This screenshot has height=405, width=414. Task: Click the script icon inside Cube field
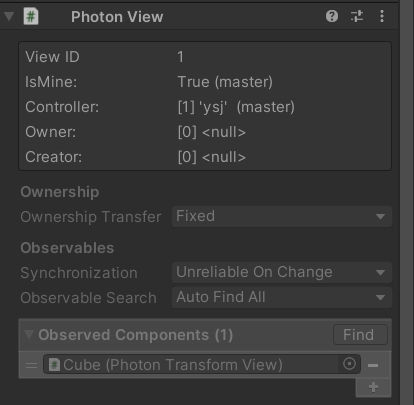54,364
